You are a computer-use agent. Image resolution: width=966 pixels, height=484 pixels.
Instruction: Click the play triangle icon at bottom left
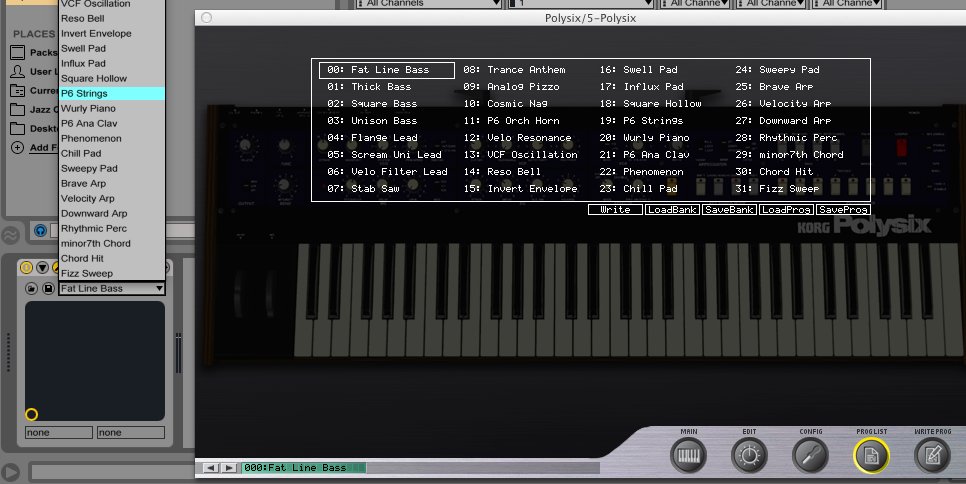(x=10, y=472)
